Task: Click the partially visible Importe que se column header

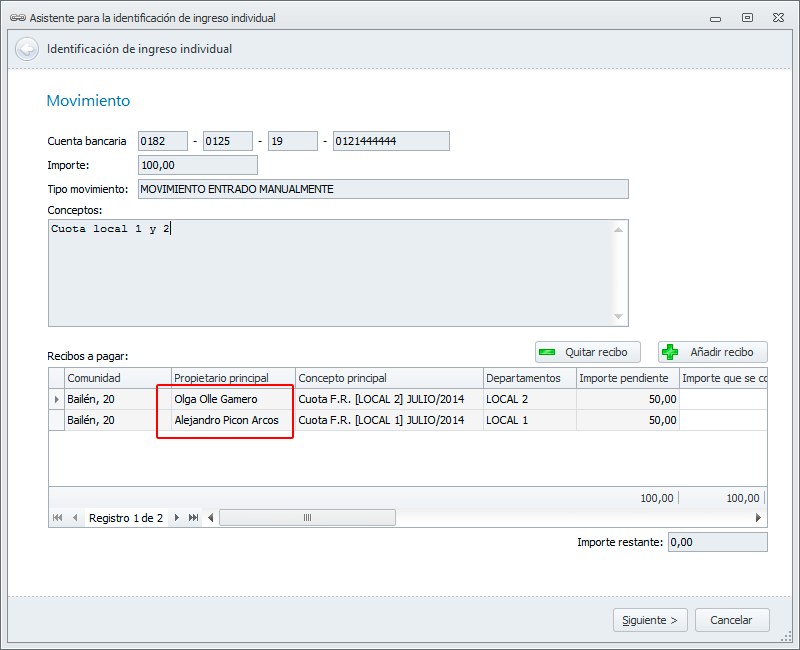Action: click(723, 378)
